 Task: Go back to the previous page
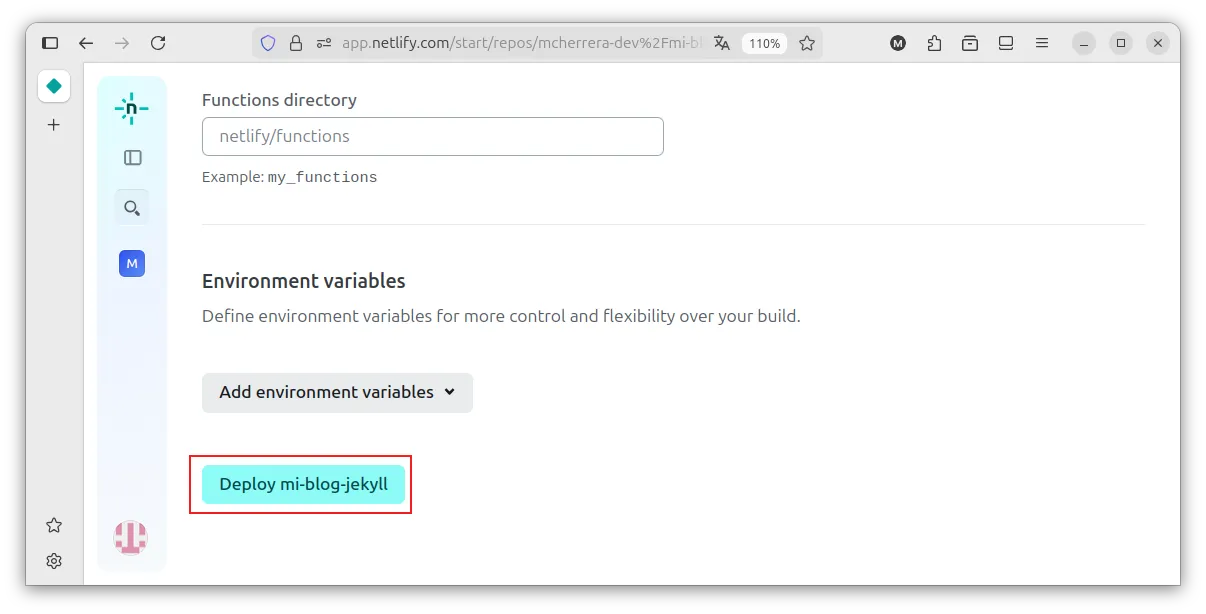pyautogui.click(x=86, y=43)
